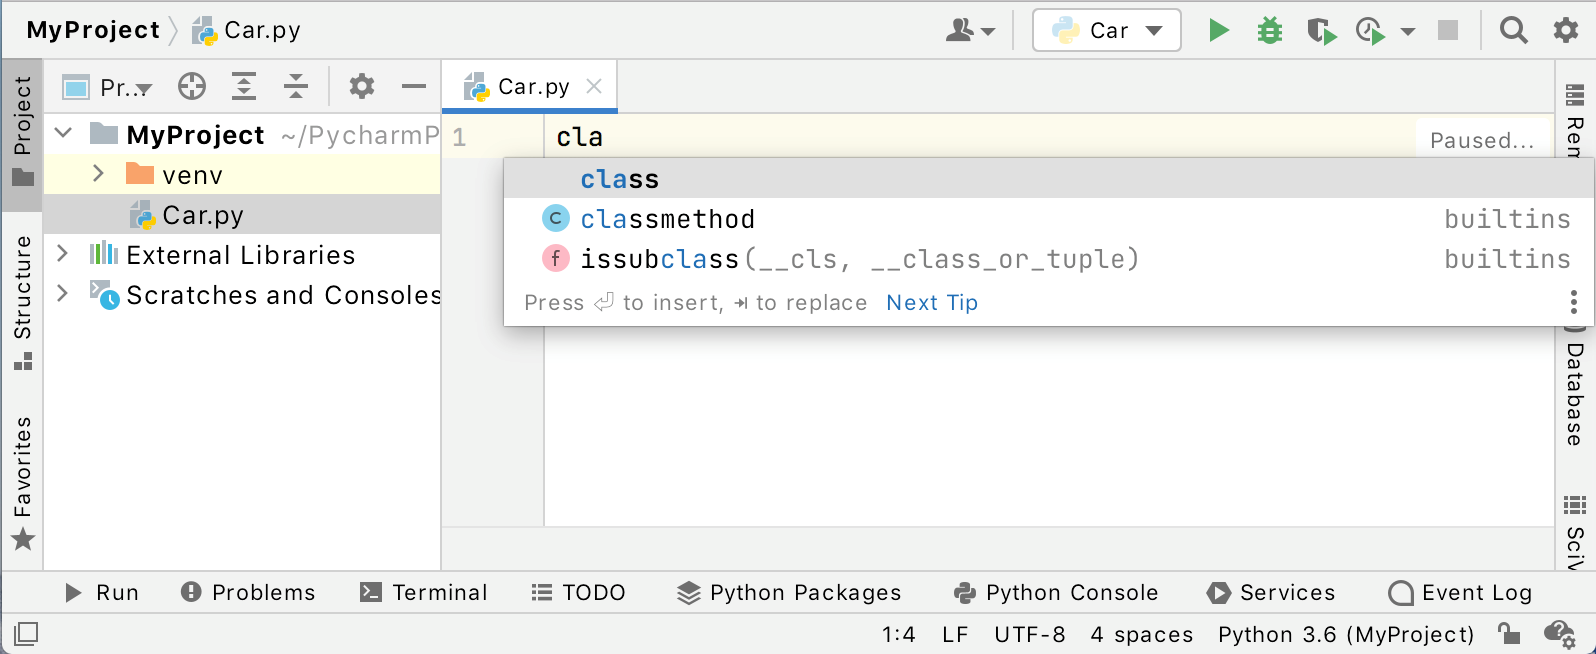This screenshot has height=654, width=1596.
Task: Run with coverage using the shield icon
Action: tap(1321, 31)
